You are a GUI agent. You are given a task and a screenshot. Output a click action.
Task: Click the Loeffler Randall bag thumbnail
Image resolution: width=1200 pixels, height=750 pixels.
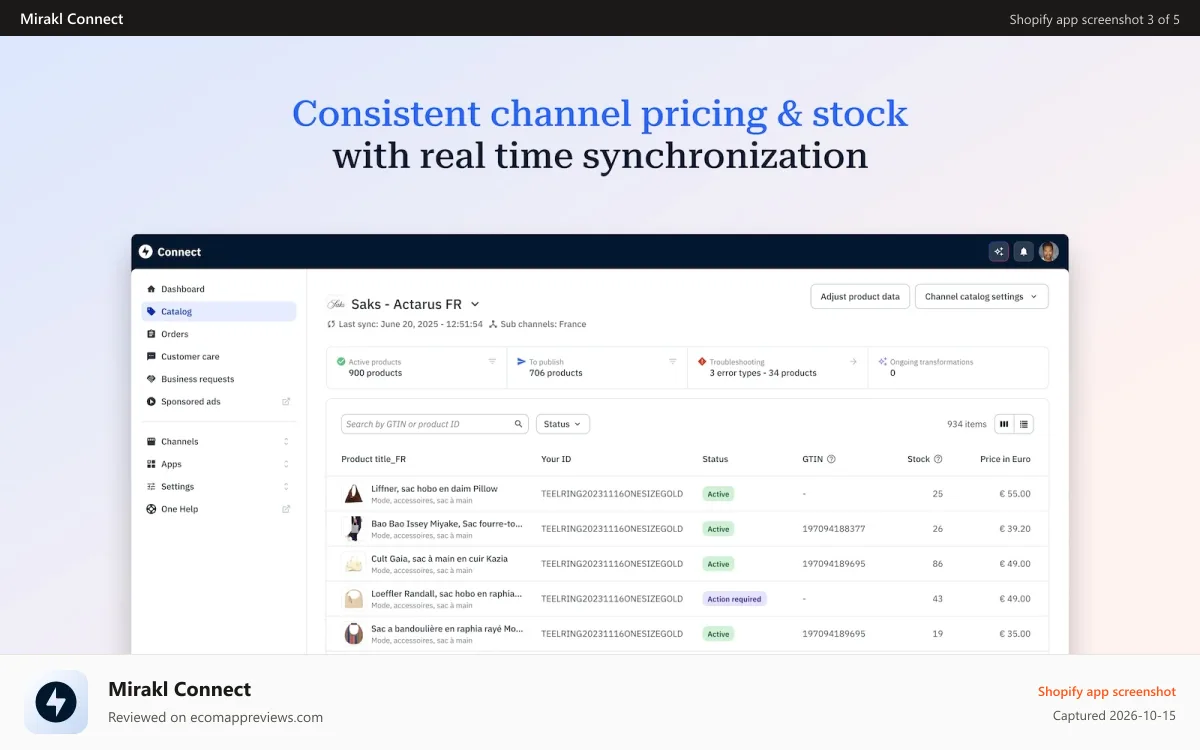click(354, 599)
